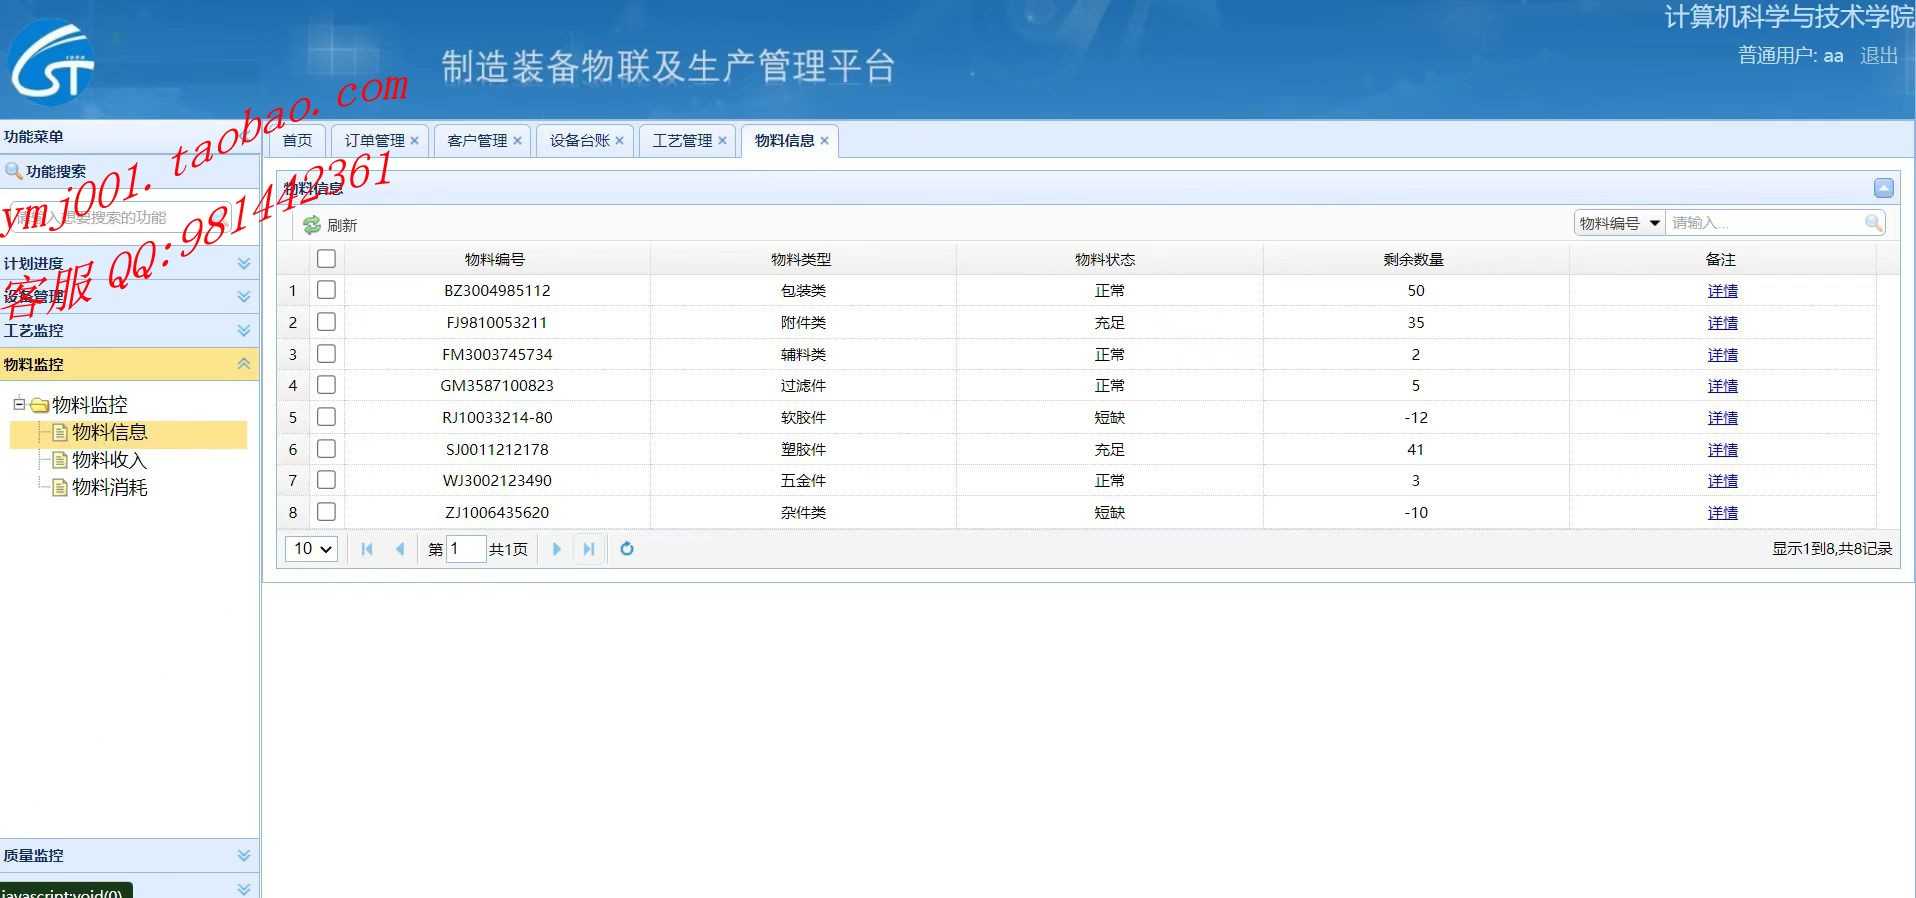Viewport: 1916px width, 898px height.
Task: Open 详情 link for FM3003745734
Action: (x=1722, y=355)
